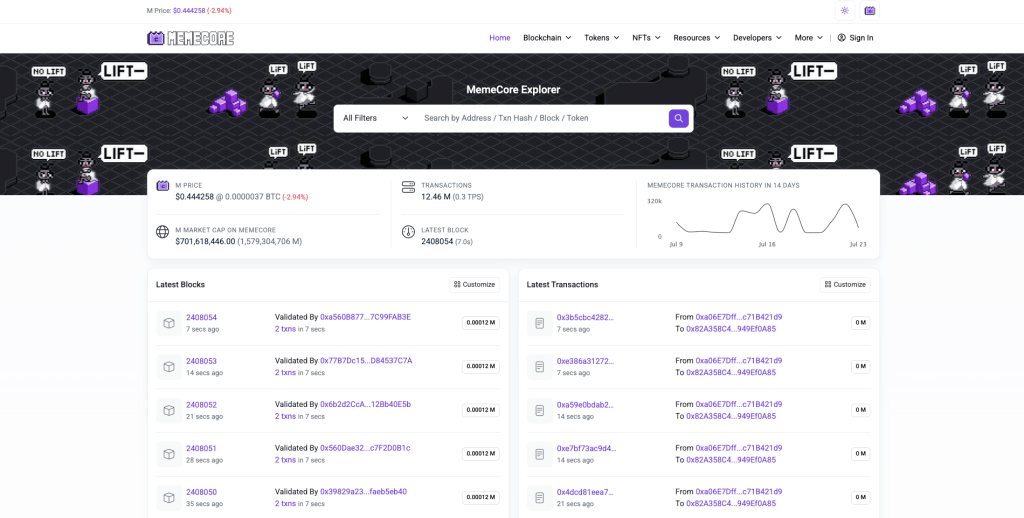Click the transaction history chart line
The width and height of the screenshot is (1024, 518).
(766, 213)
